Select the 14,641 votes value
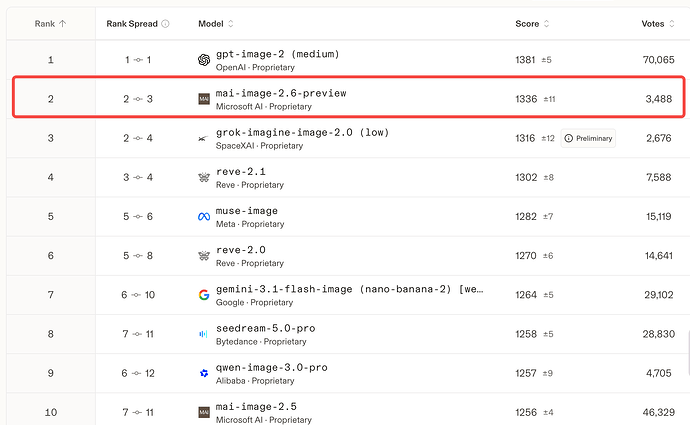The image size is (690, 425). [659, 256]
